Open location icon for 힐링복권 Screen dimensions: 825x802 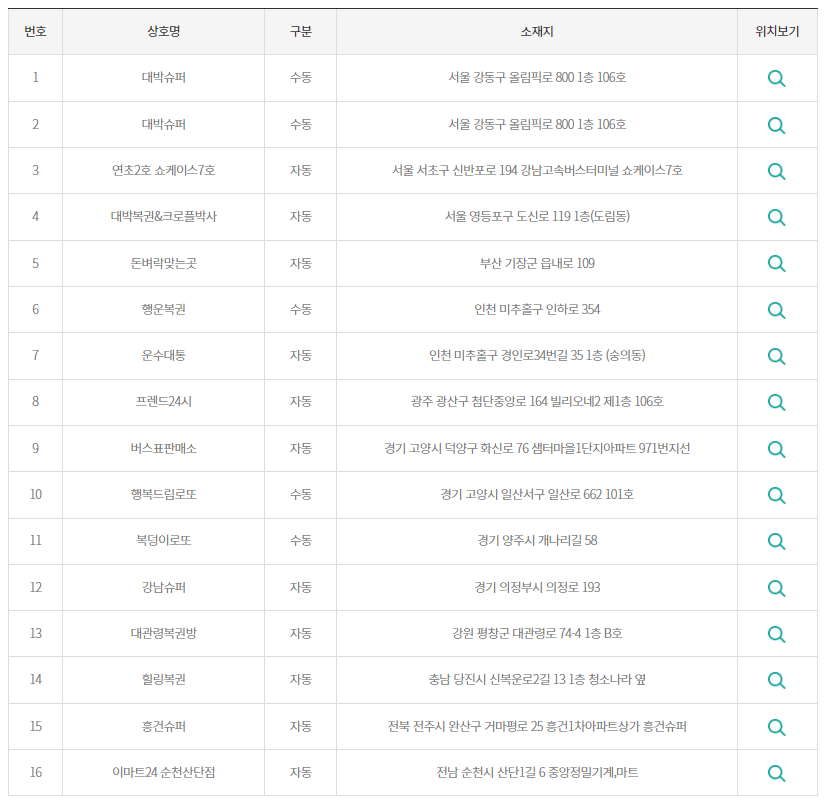776,680
